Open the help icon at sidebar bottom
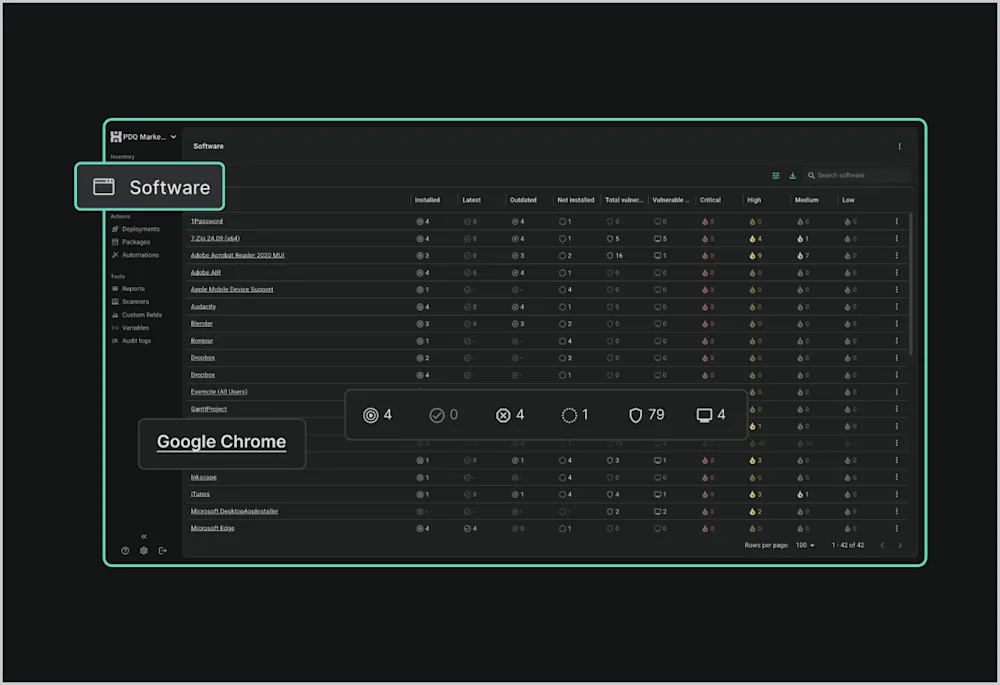The height and width of the screenshot is (685, 1000). click(x=125, y=550)
